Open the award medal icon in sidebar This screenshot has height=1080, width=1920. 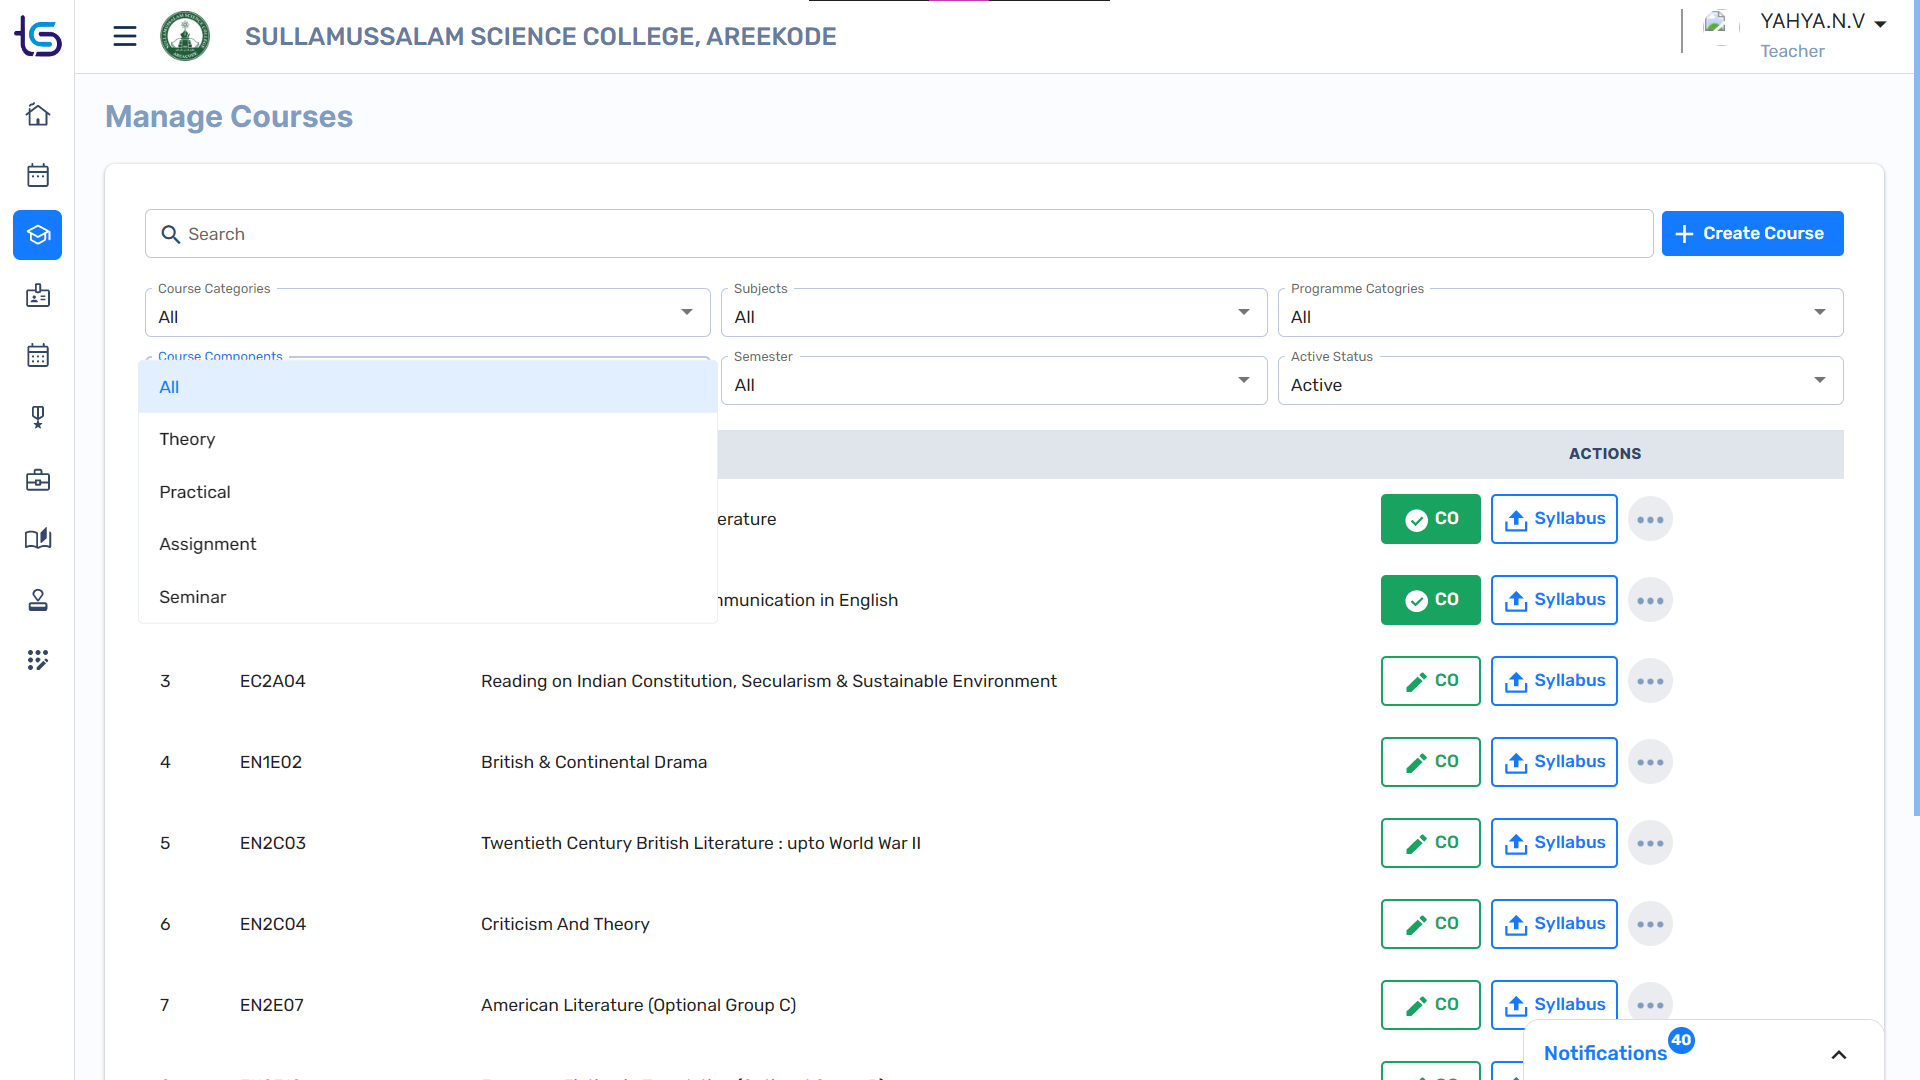(x=38, y=417)
